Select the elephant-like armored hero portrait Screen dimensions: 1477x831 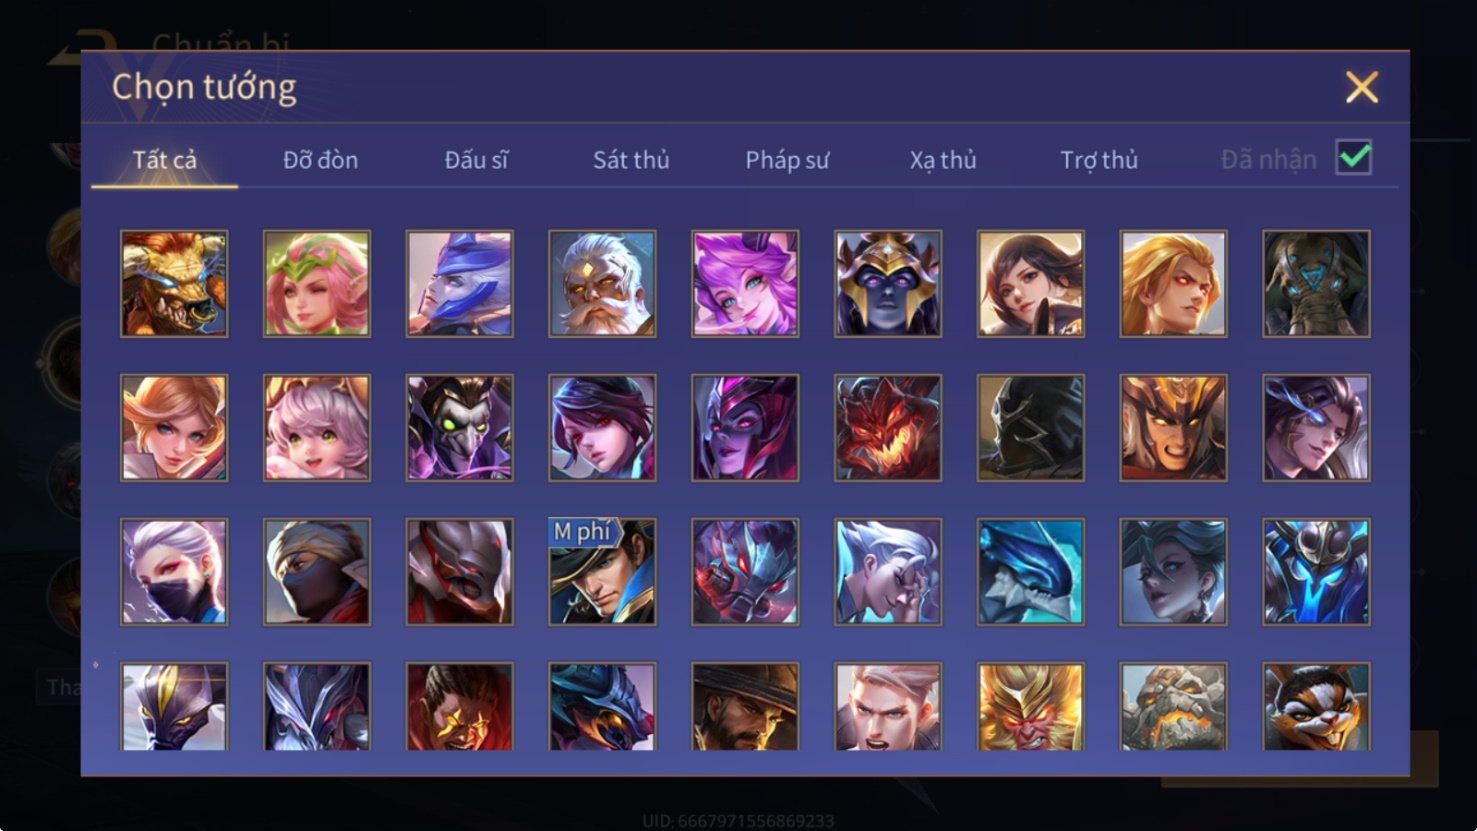(1316, 284)
